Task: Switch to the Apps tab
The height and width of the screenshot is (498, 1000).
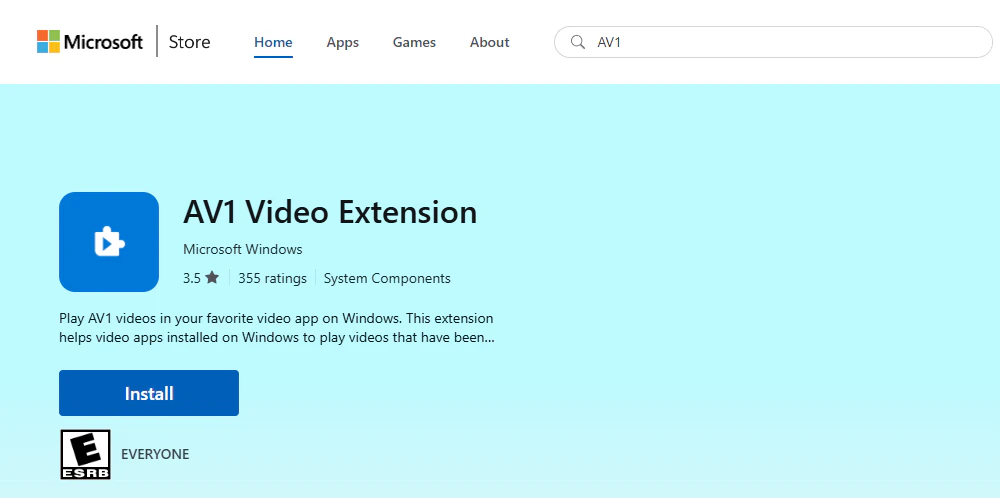Action: pyautogui.click(x=342, y=42)
